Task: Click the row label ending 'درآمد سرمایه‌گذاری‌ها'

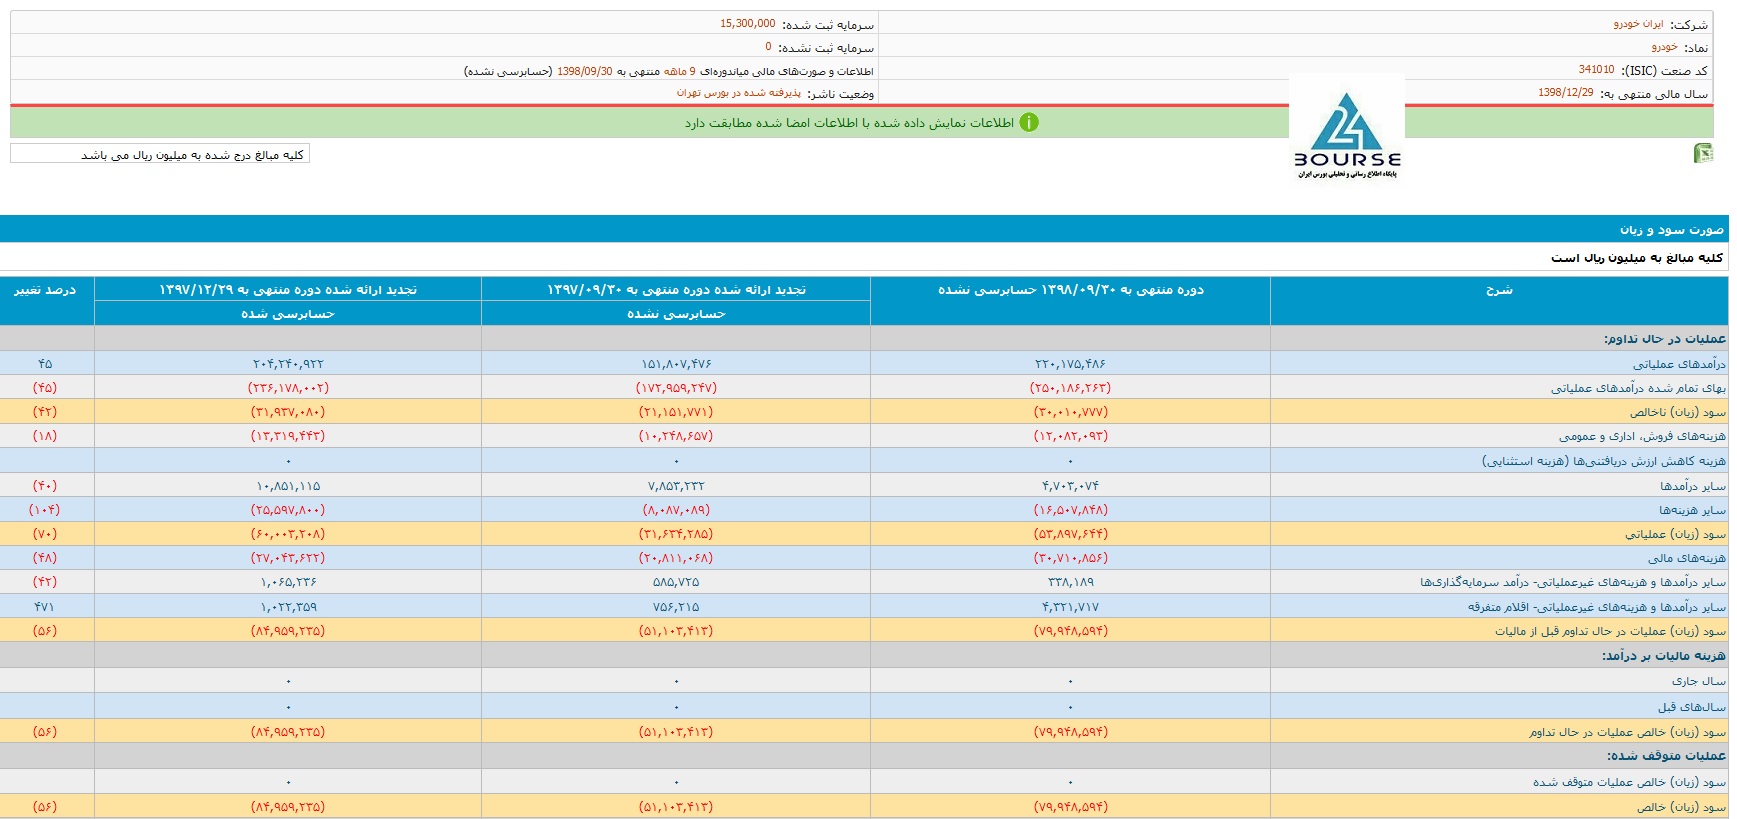Action: [x=1573, y=582]
